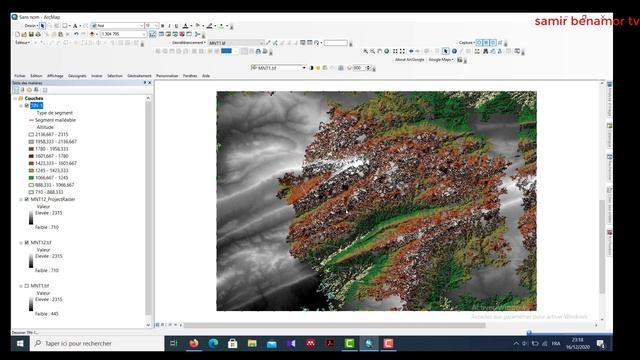Toggle italic text formatting
The height and width of the screenshot is (360, 640).
[169, 26]
